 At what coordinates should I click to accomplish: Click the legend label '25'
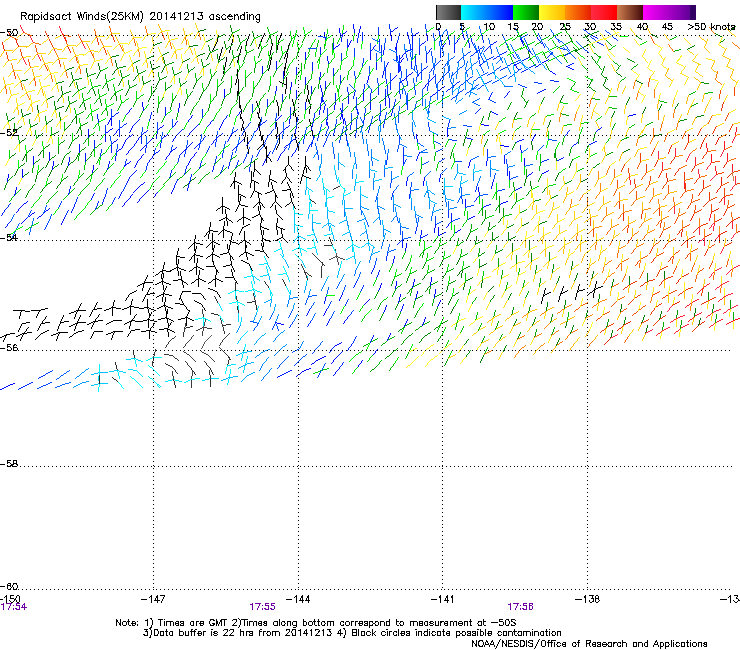565,27
